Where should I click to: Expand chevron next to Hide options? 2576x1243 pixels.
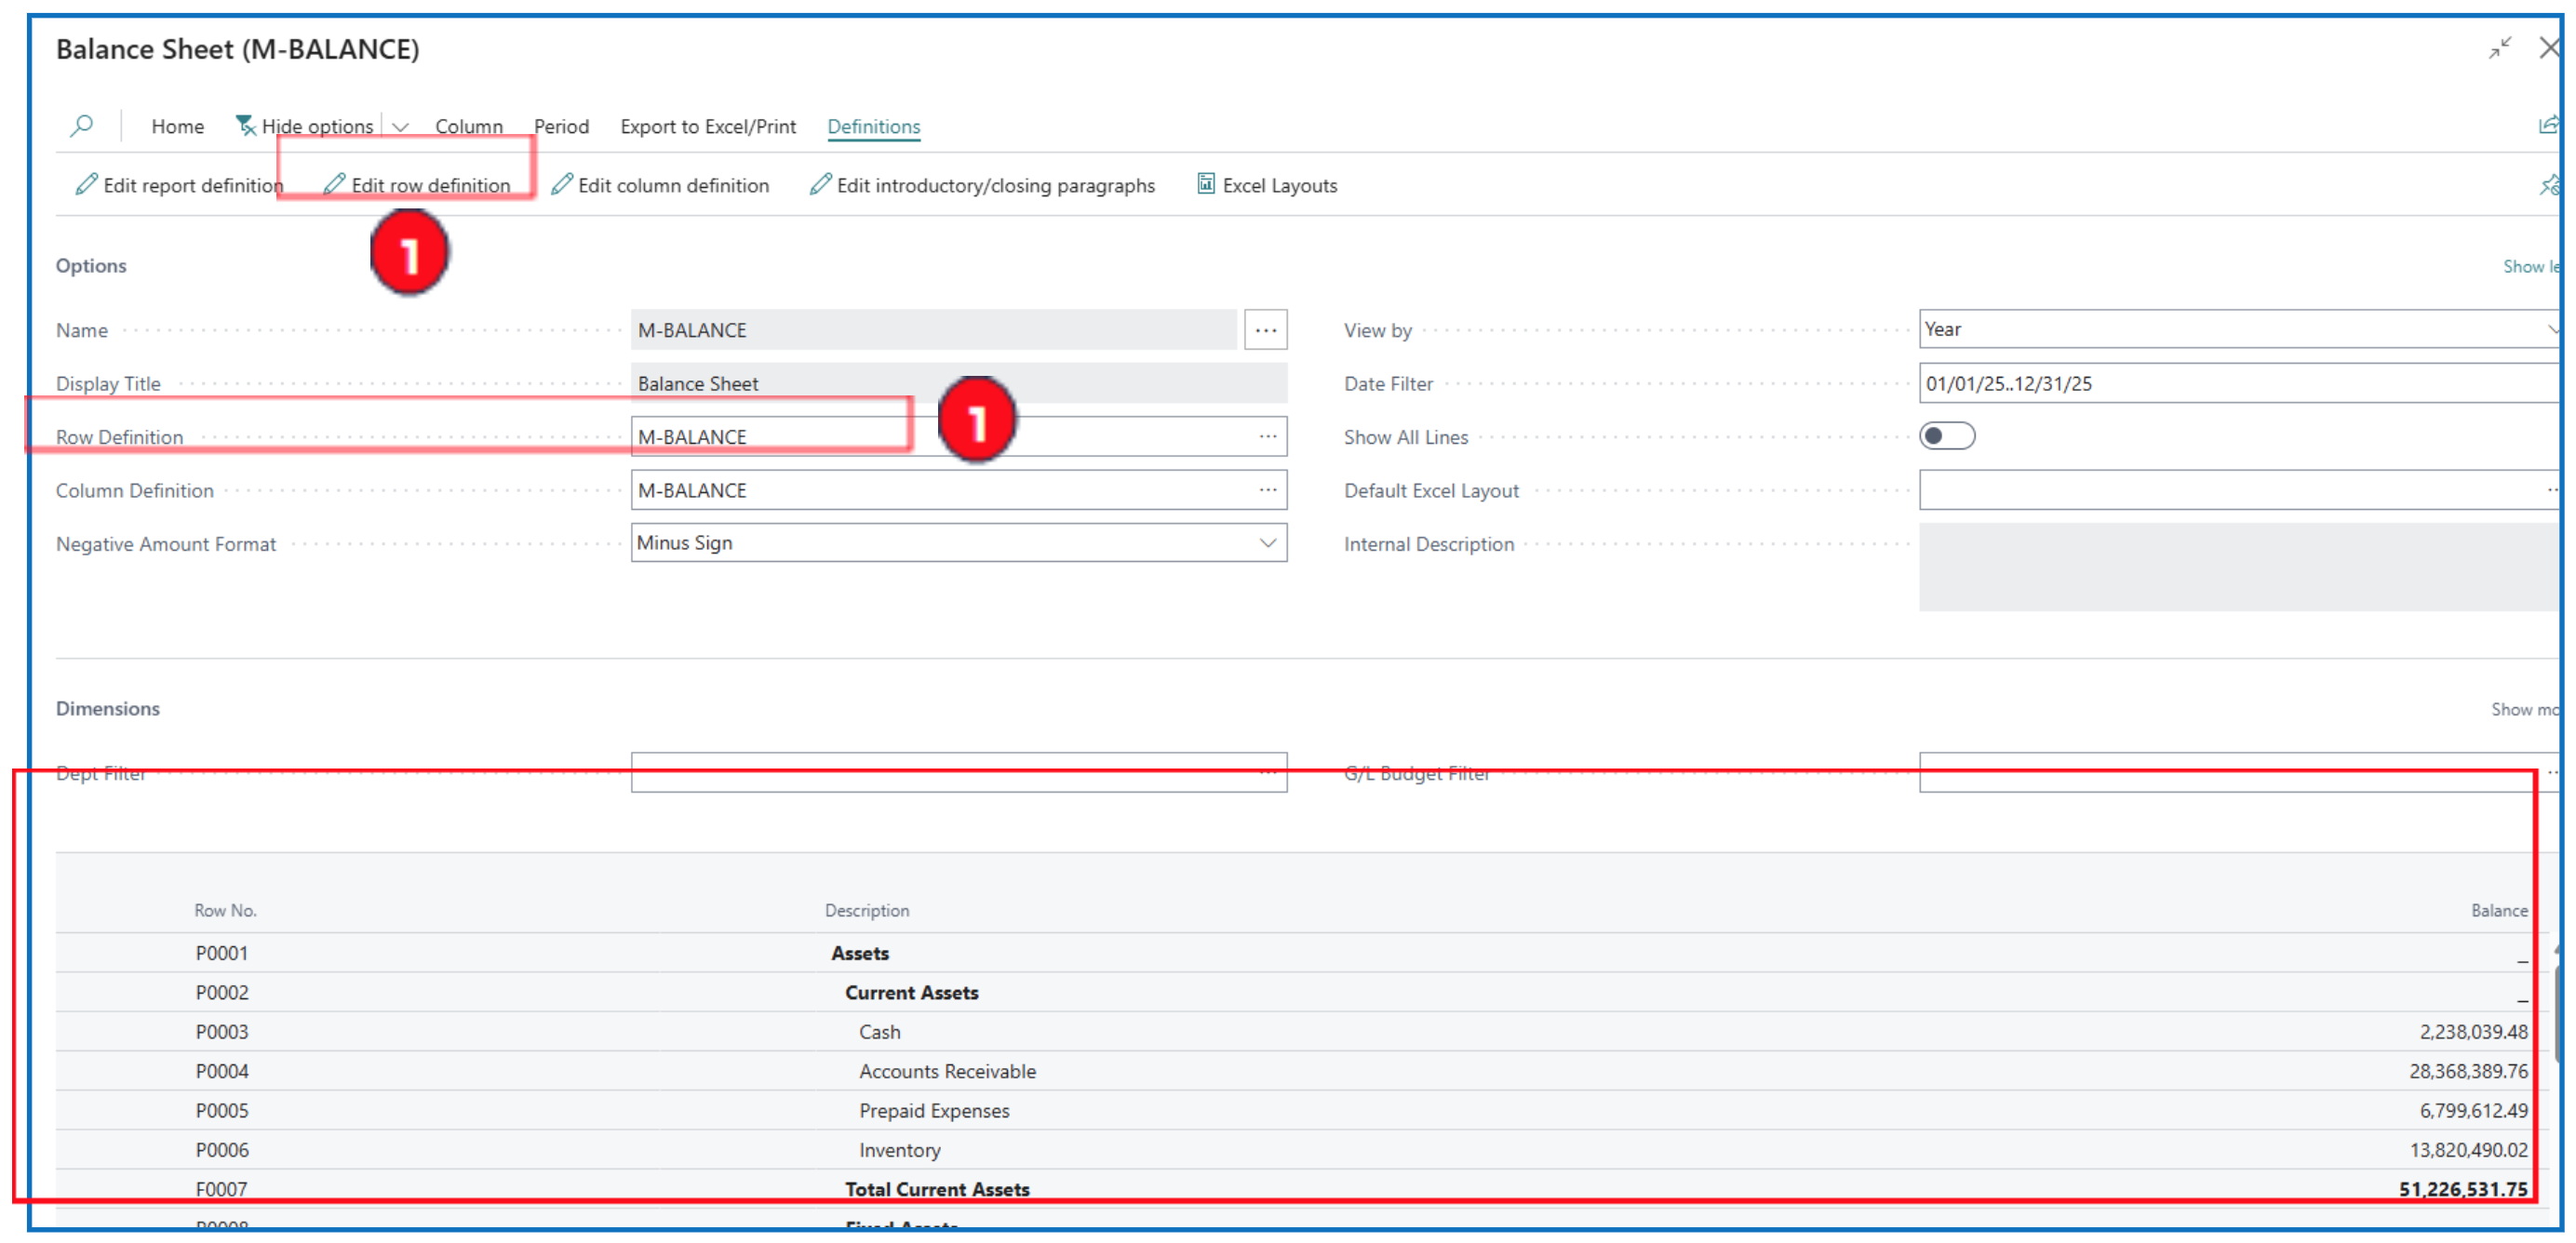click(401, 127)
